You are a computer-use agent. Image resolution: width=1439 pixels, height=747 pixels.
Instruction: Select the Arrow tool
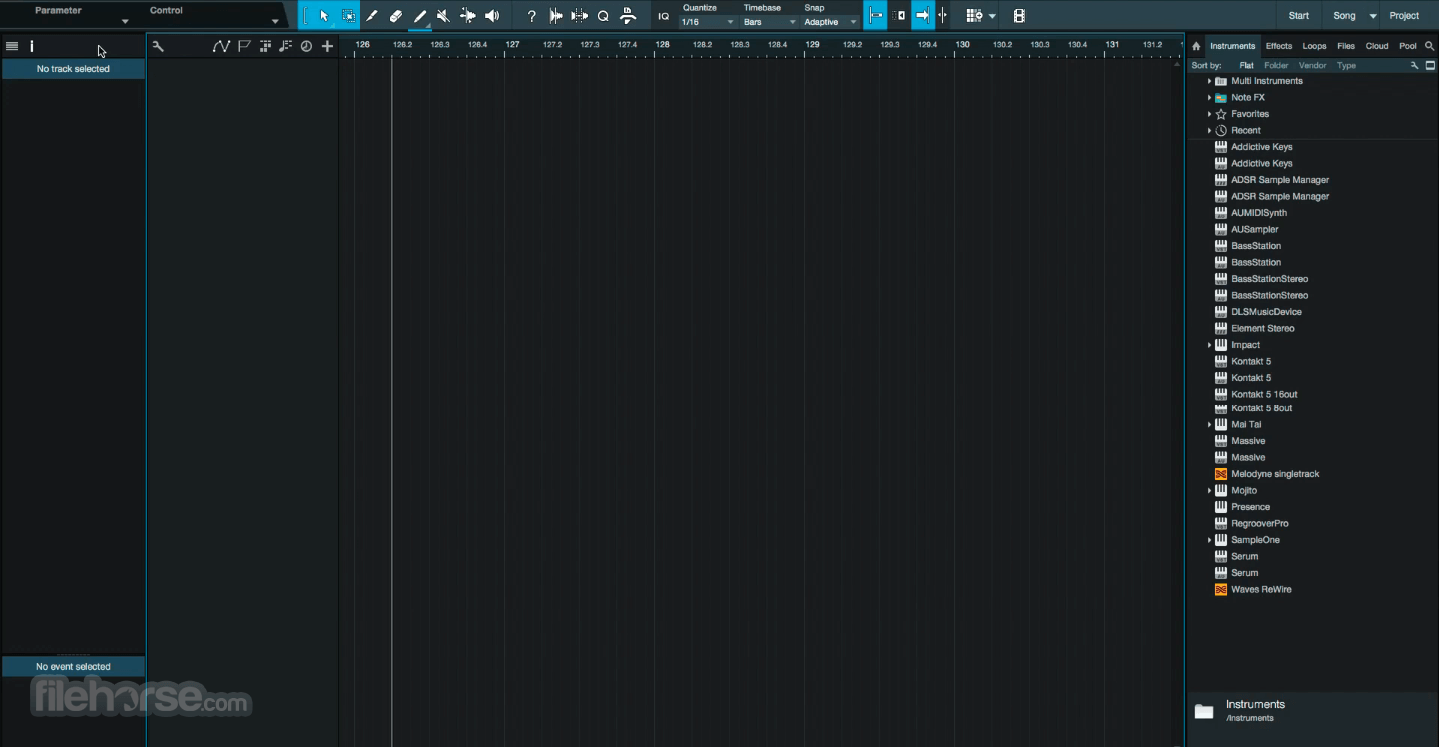click(324, 16)
